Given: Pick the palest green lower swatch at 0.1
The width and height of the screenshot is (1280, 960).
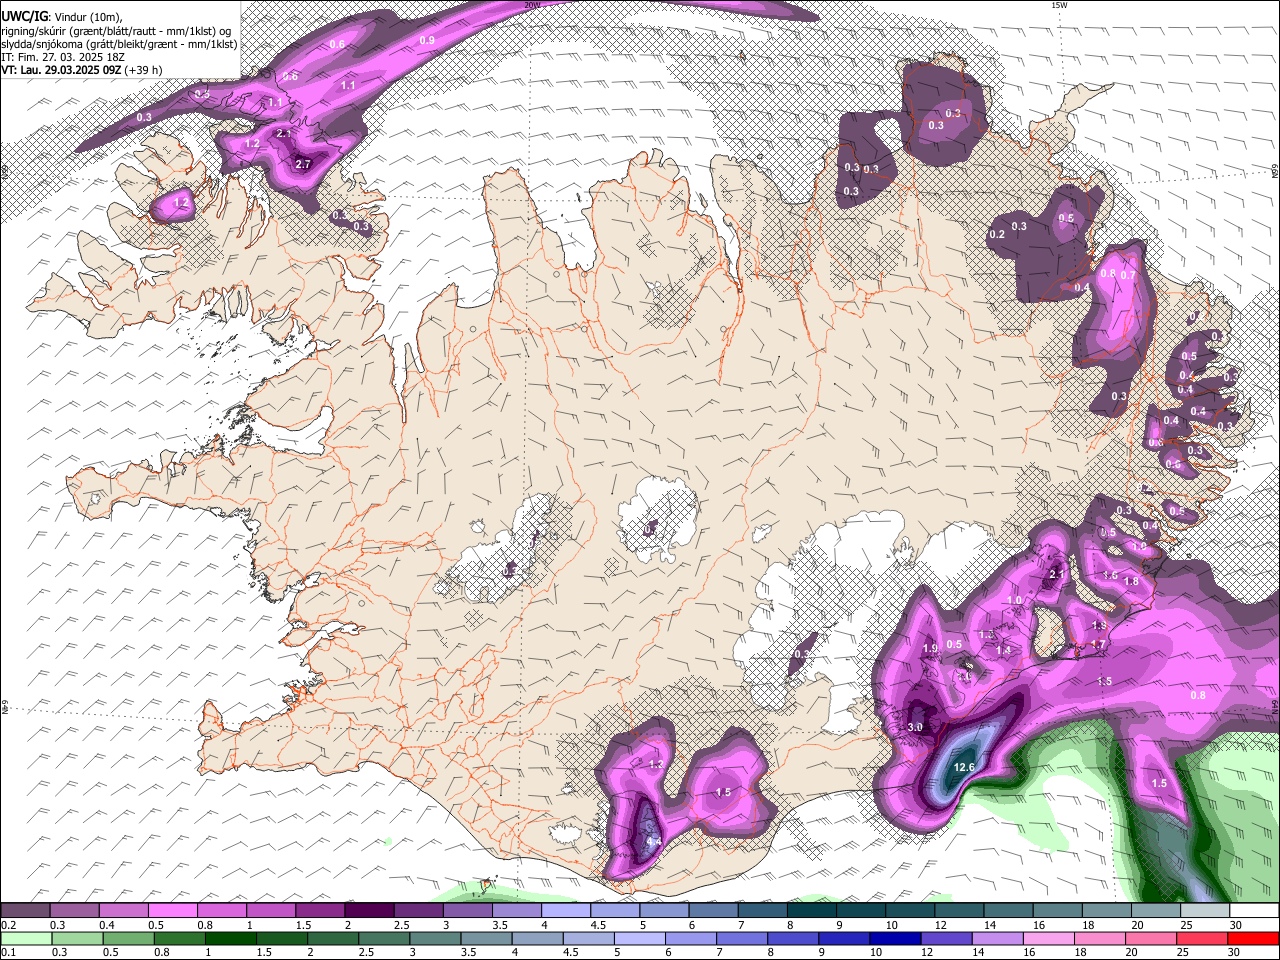Looking at the screenshot, I should coord(26,938).
